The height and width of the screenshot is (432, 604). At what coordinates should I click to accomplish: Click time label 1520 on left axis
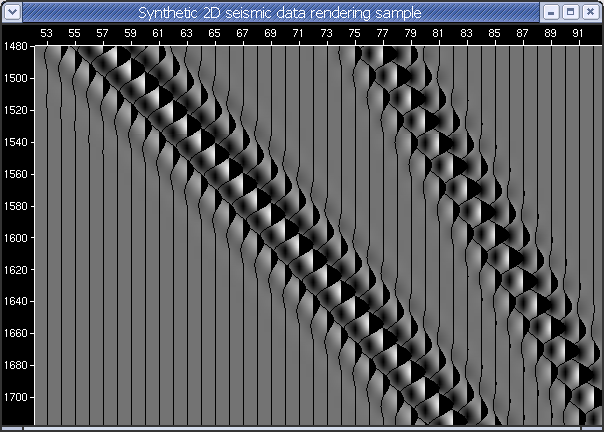tap(16, 111)
